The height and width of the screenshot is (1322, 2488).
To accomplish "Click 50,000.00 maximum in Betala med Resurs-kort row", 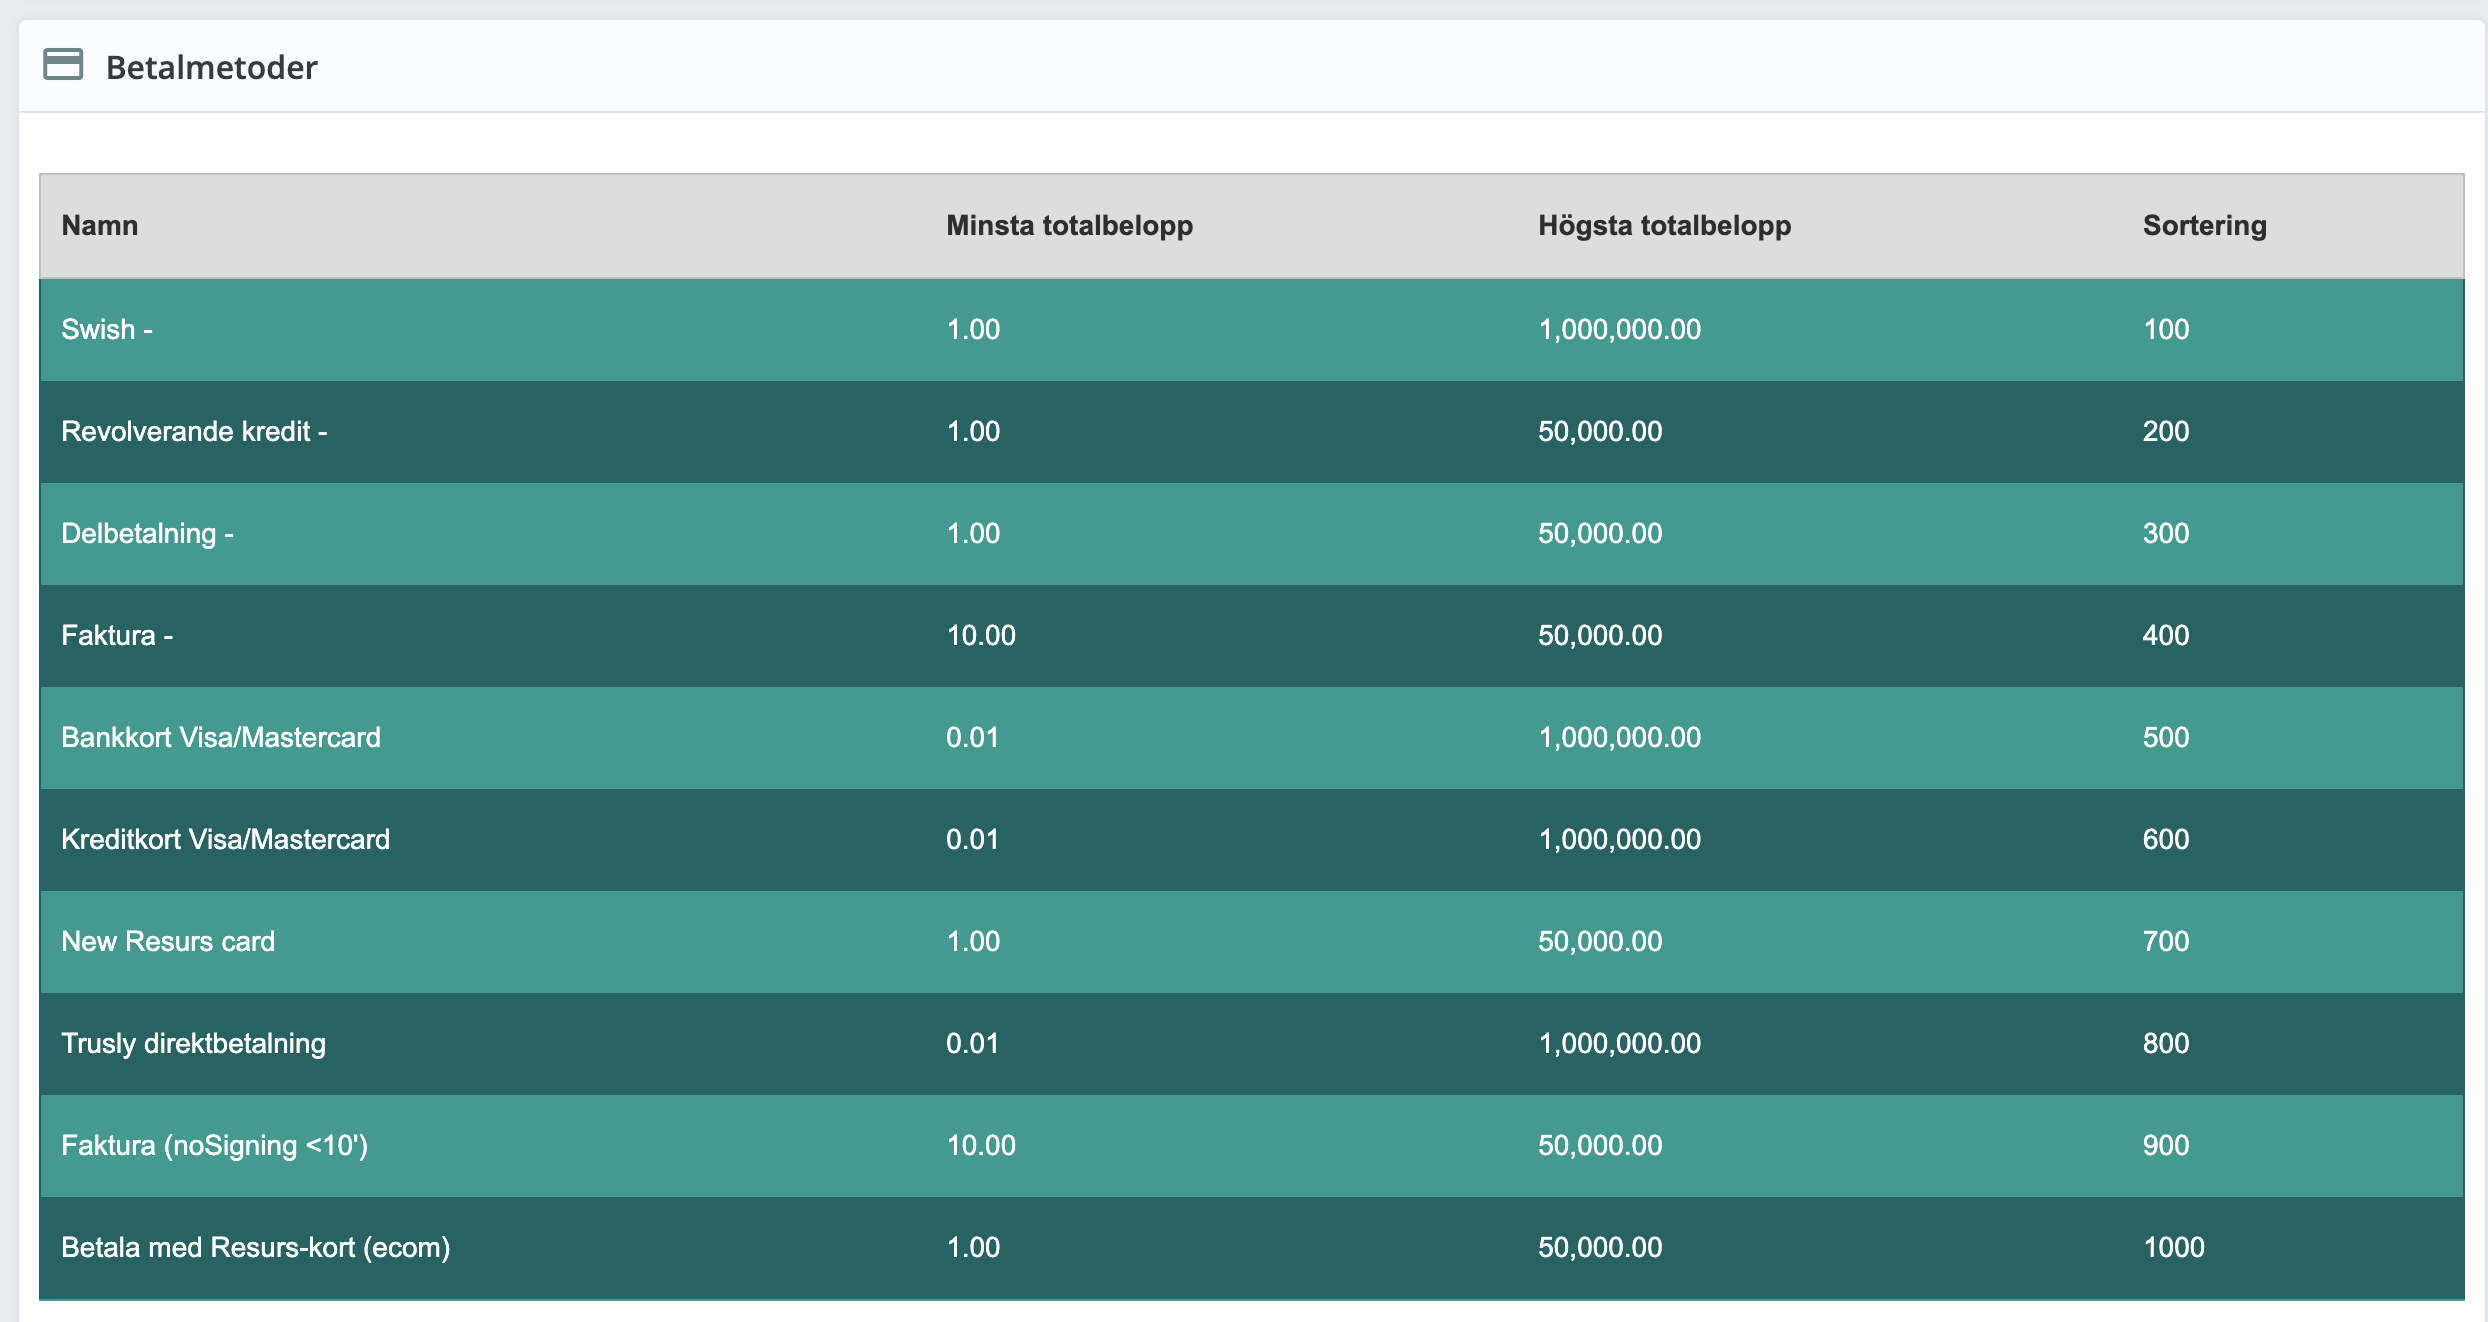I will [x=1600, y=1247].
